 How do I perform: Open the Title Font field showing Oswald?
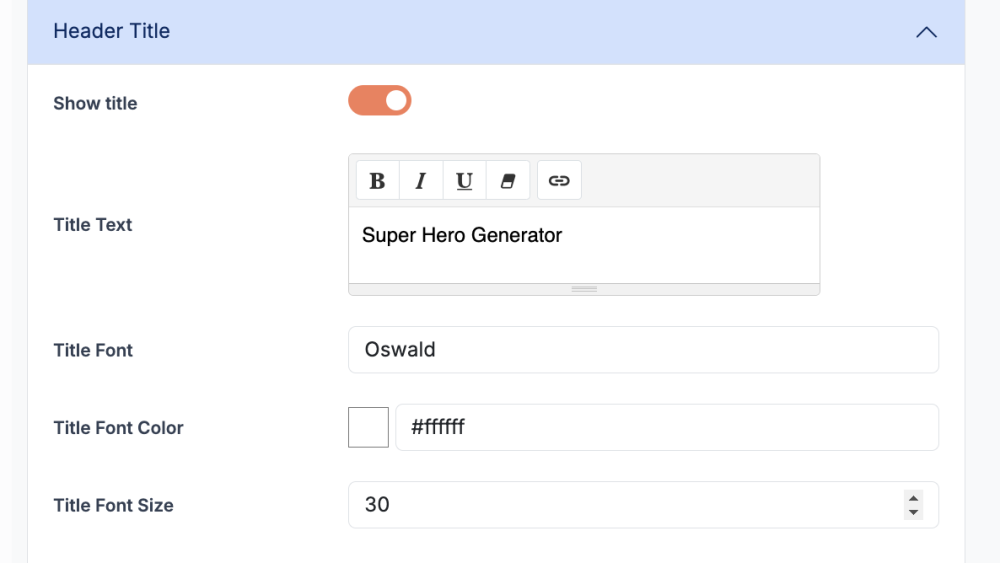click(x=643, y=350)
